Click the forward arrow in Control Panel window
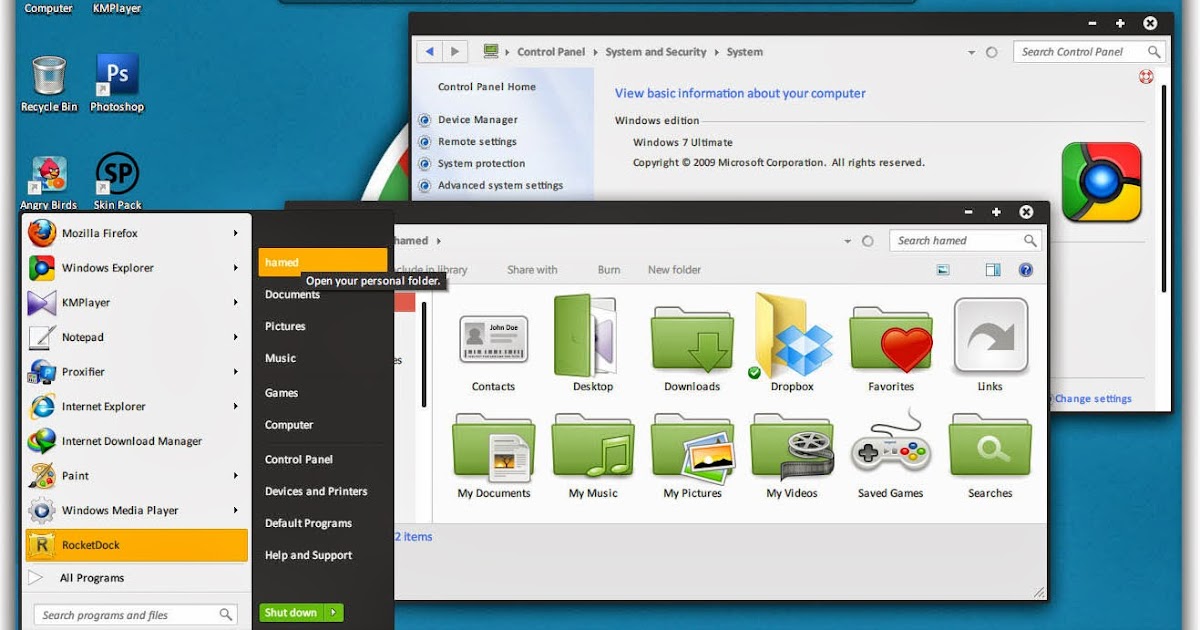Viewport: 1200px width, 630px height. [455, 52]
